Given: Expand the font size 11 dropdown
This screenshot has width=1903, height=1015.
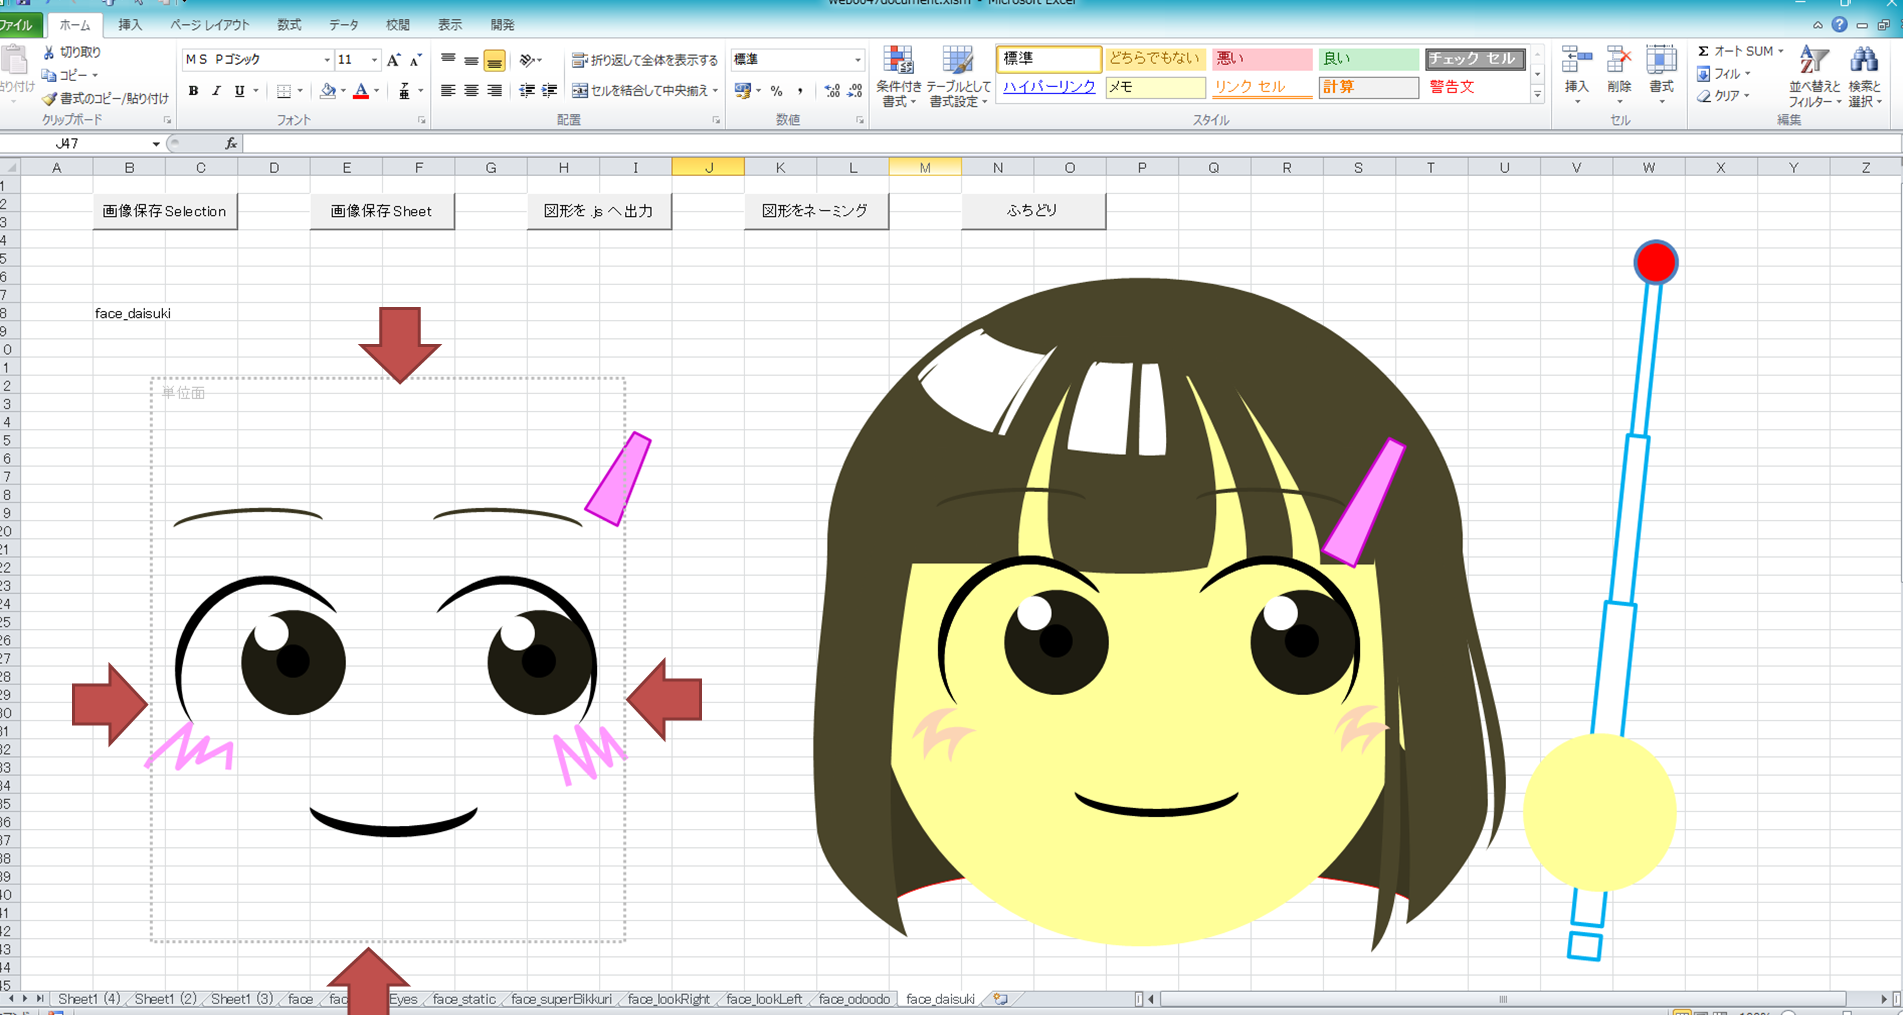Looking at the screenshot, I should (x=374, y=60).
